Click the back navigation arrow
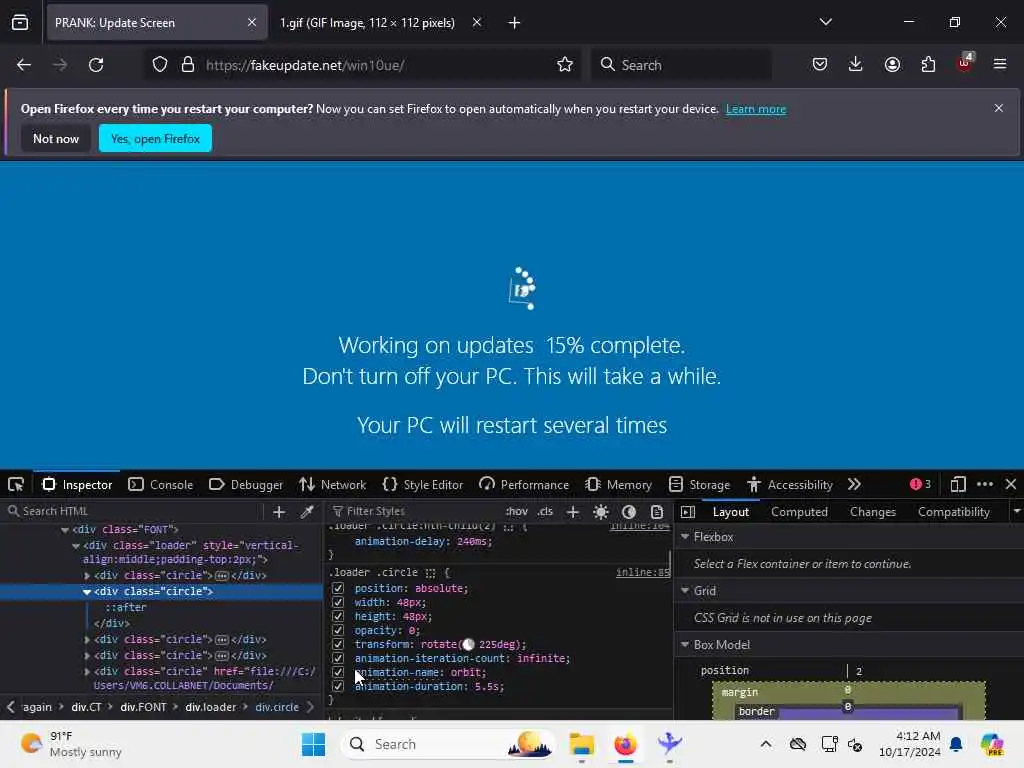 (24, 65)
